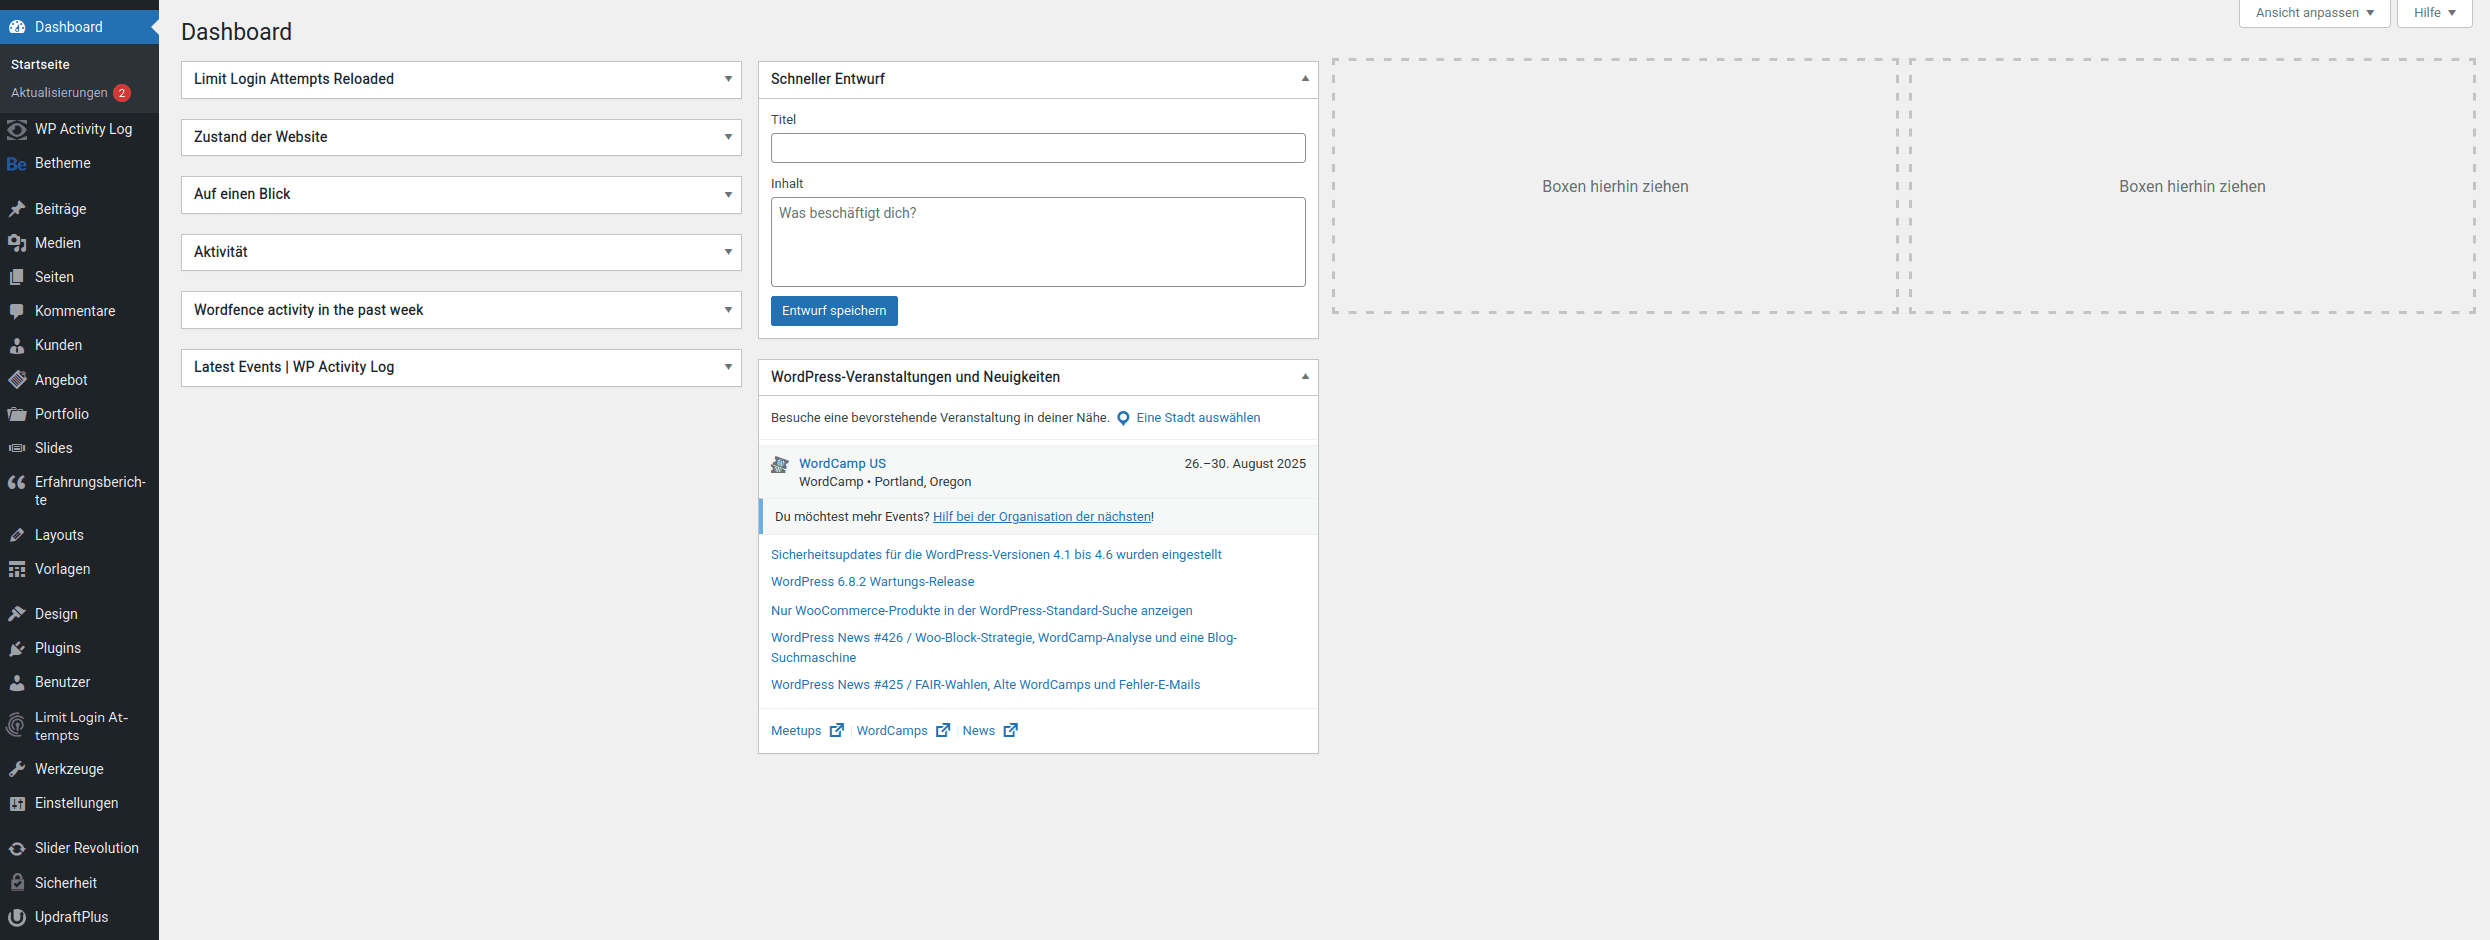The height and width of the screenshot is (940, 2490).
Task: Click the Betheme 'Be' sidebar icon
Action: point(17,164)
